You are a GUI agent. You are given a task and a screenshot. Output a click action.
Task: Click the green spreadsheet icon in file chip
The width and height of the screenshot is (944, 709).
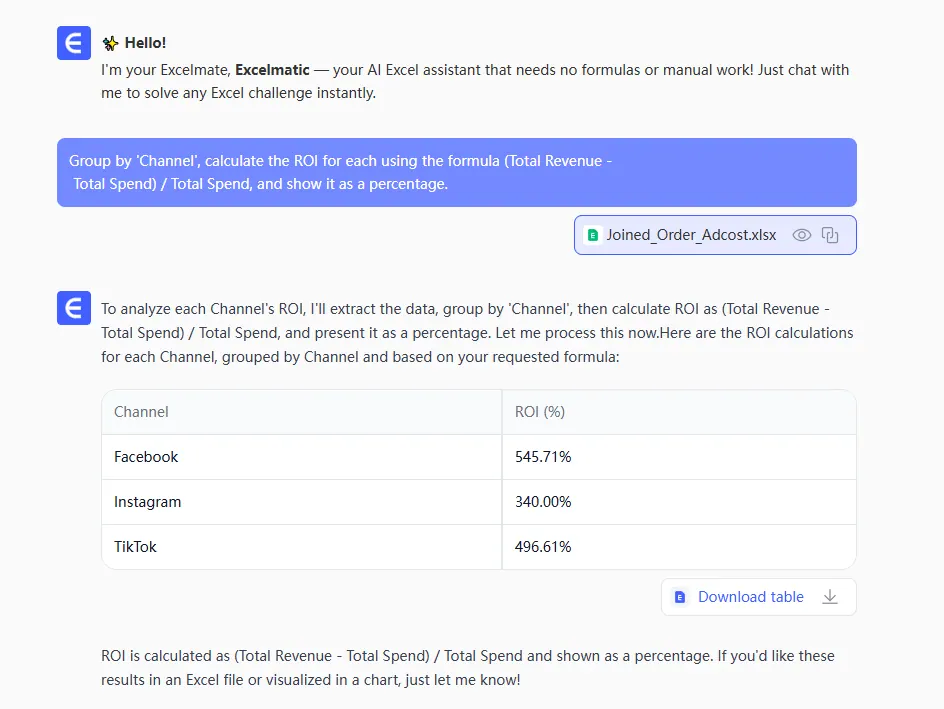coord(593,235)
